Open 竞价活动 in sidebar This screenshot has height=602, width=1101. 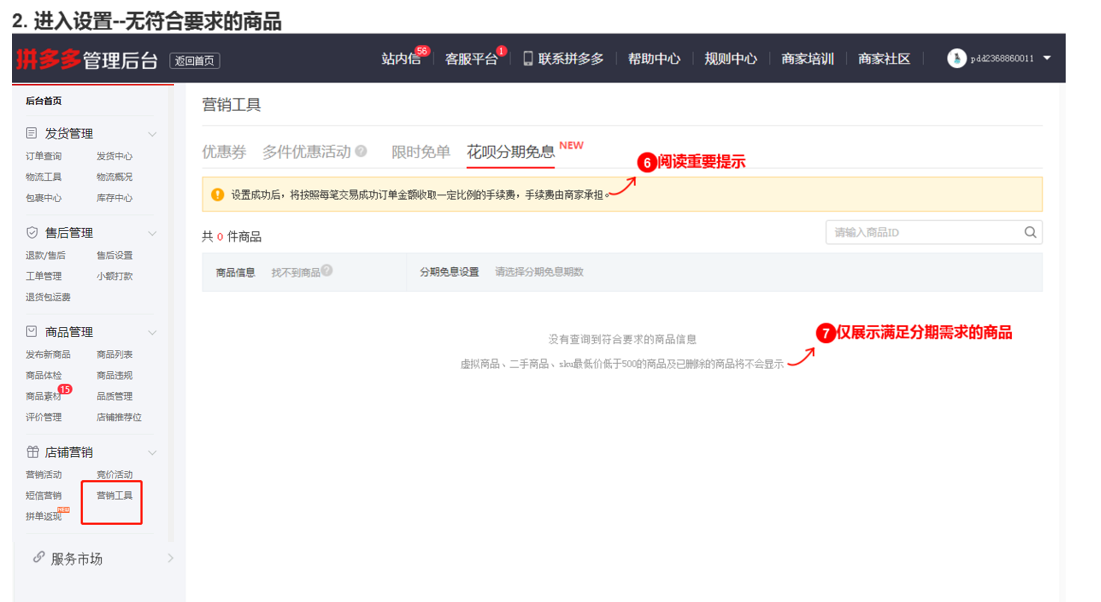coord(114,474)
